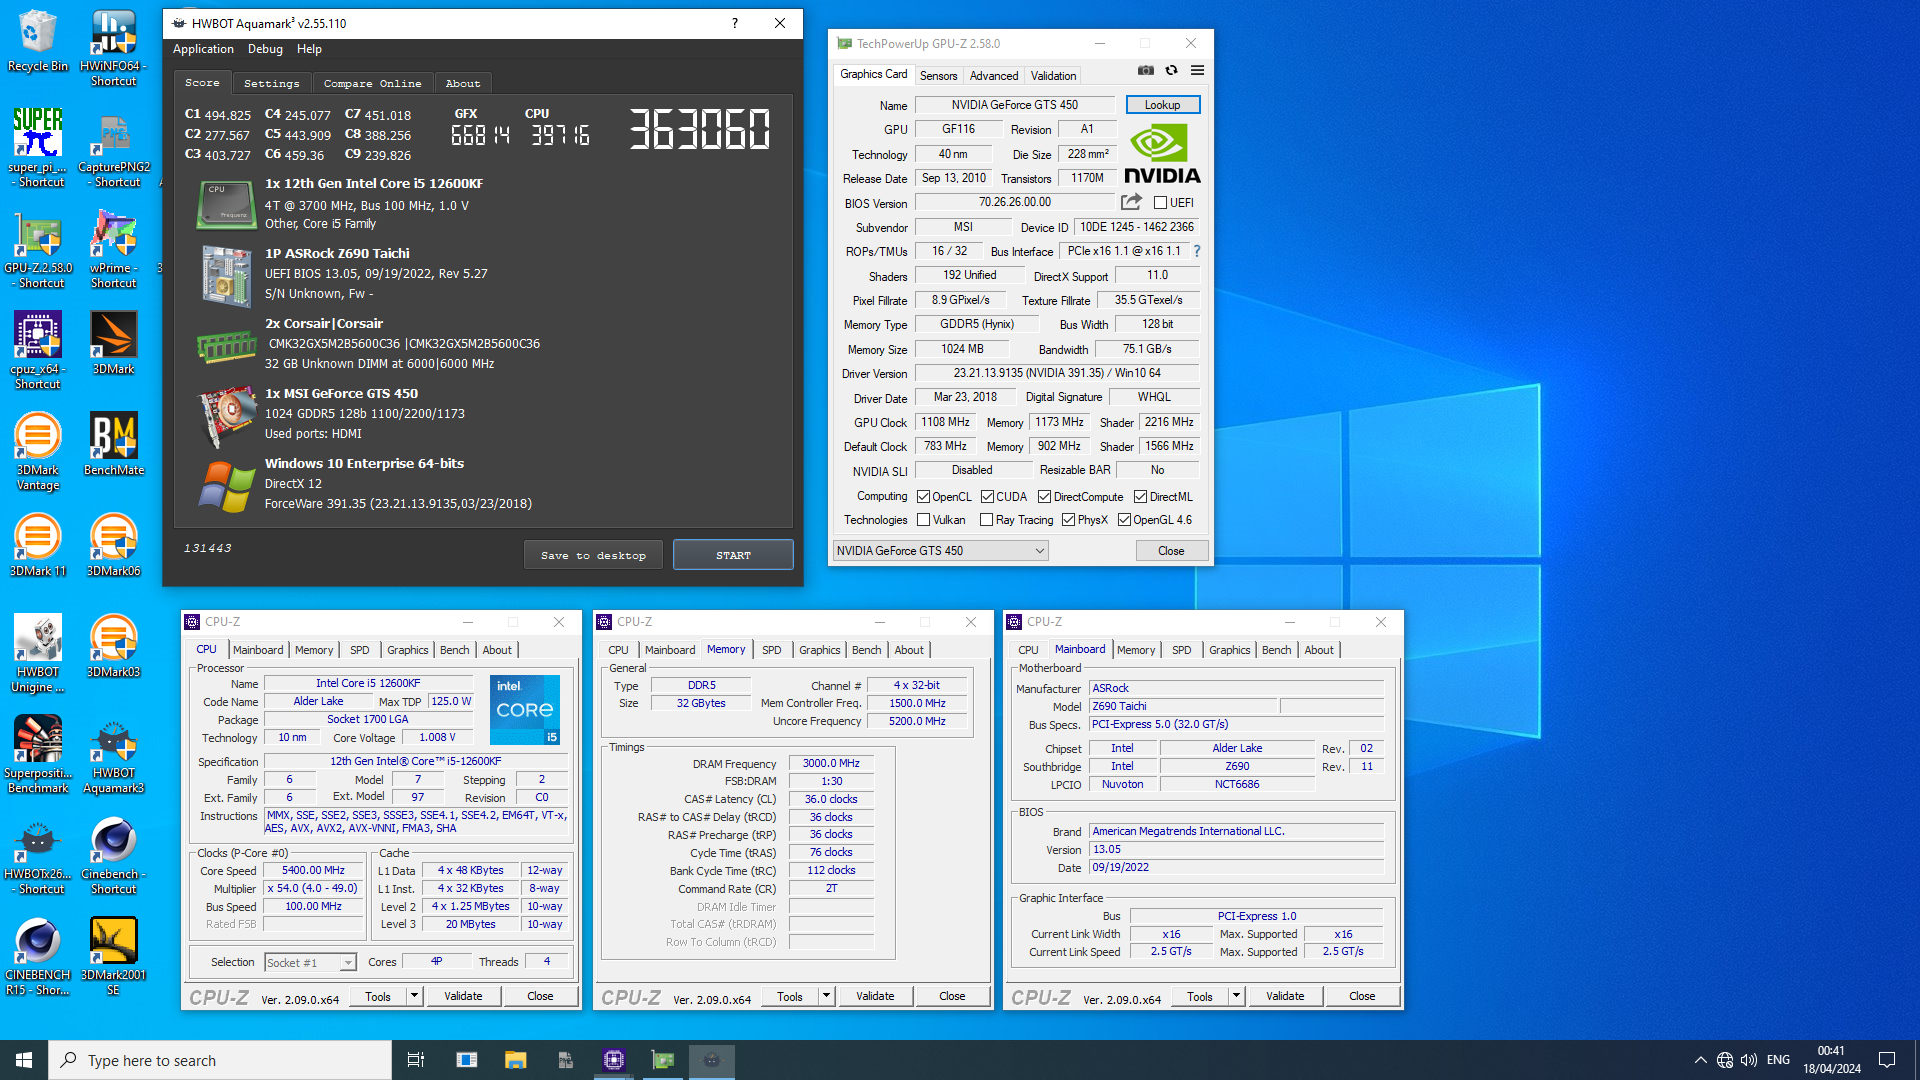Toggle the UEFI checkbox in GPU-Z
The image size is (1920, 1080).
pyautogui.click(x=1160, y=203)
